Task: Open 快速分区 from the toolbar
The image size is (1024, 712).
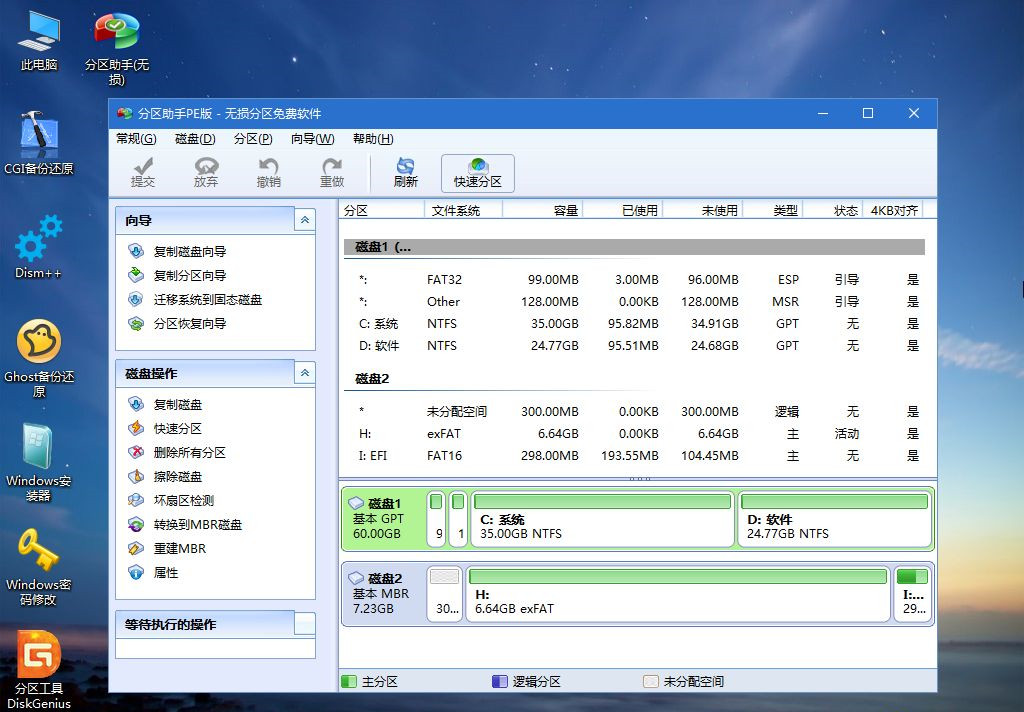Action: [x=477, y=170]
